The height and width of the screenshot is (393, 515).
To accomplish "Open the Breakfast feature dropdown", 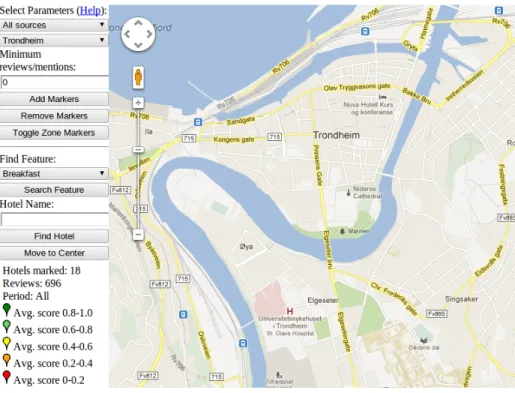I will point(54,173).
